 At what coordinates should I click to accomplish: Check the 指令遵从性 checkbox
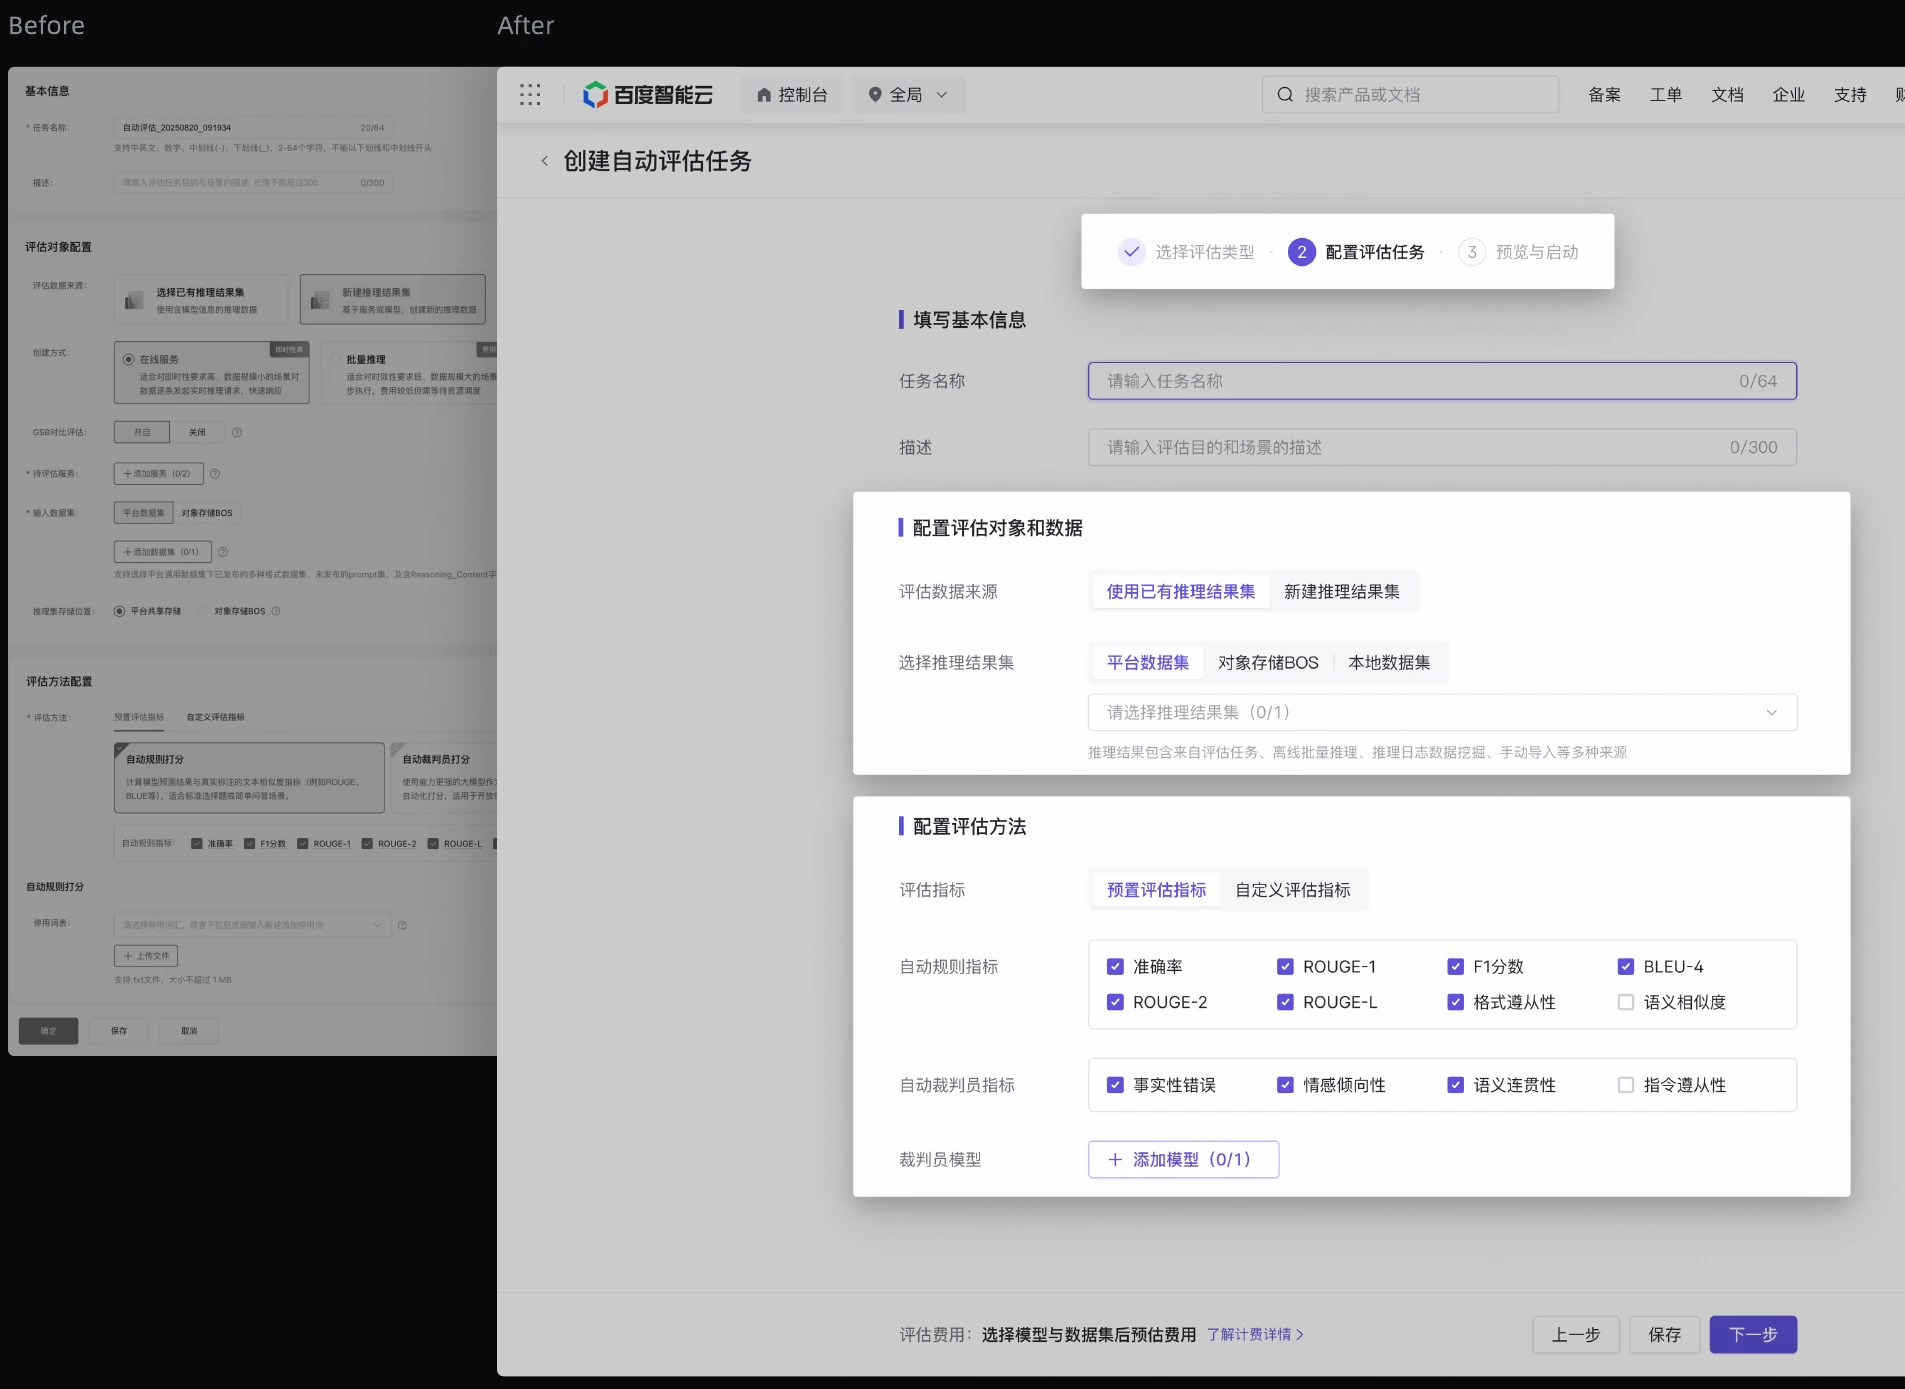(x=1626, y=1085)
